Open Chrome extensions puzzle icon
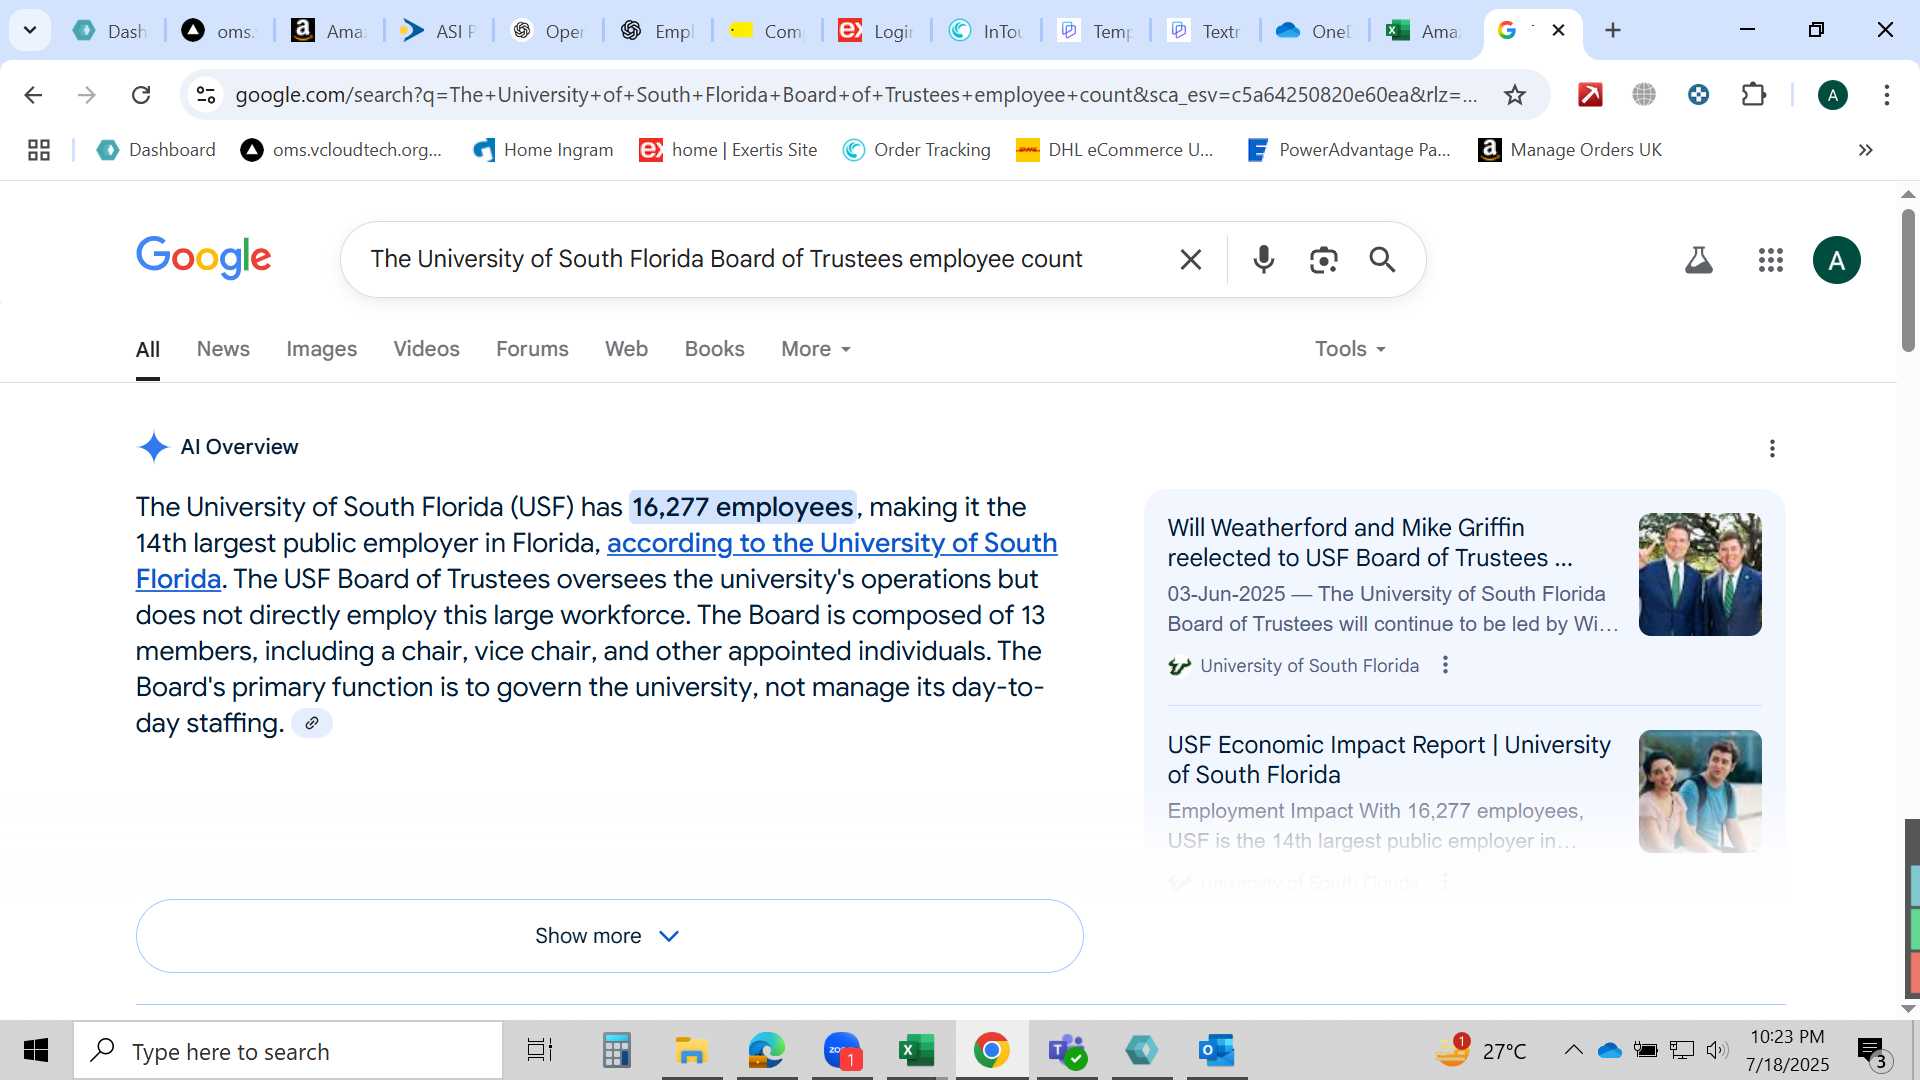 [1753, 95]
